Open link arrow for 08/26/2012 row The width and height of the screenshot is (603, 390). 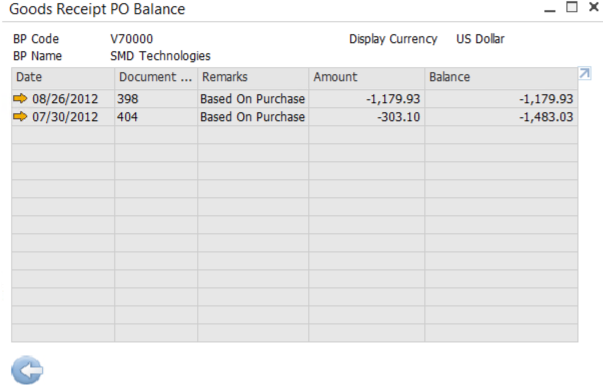[20, 98]
